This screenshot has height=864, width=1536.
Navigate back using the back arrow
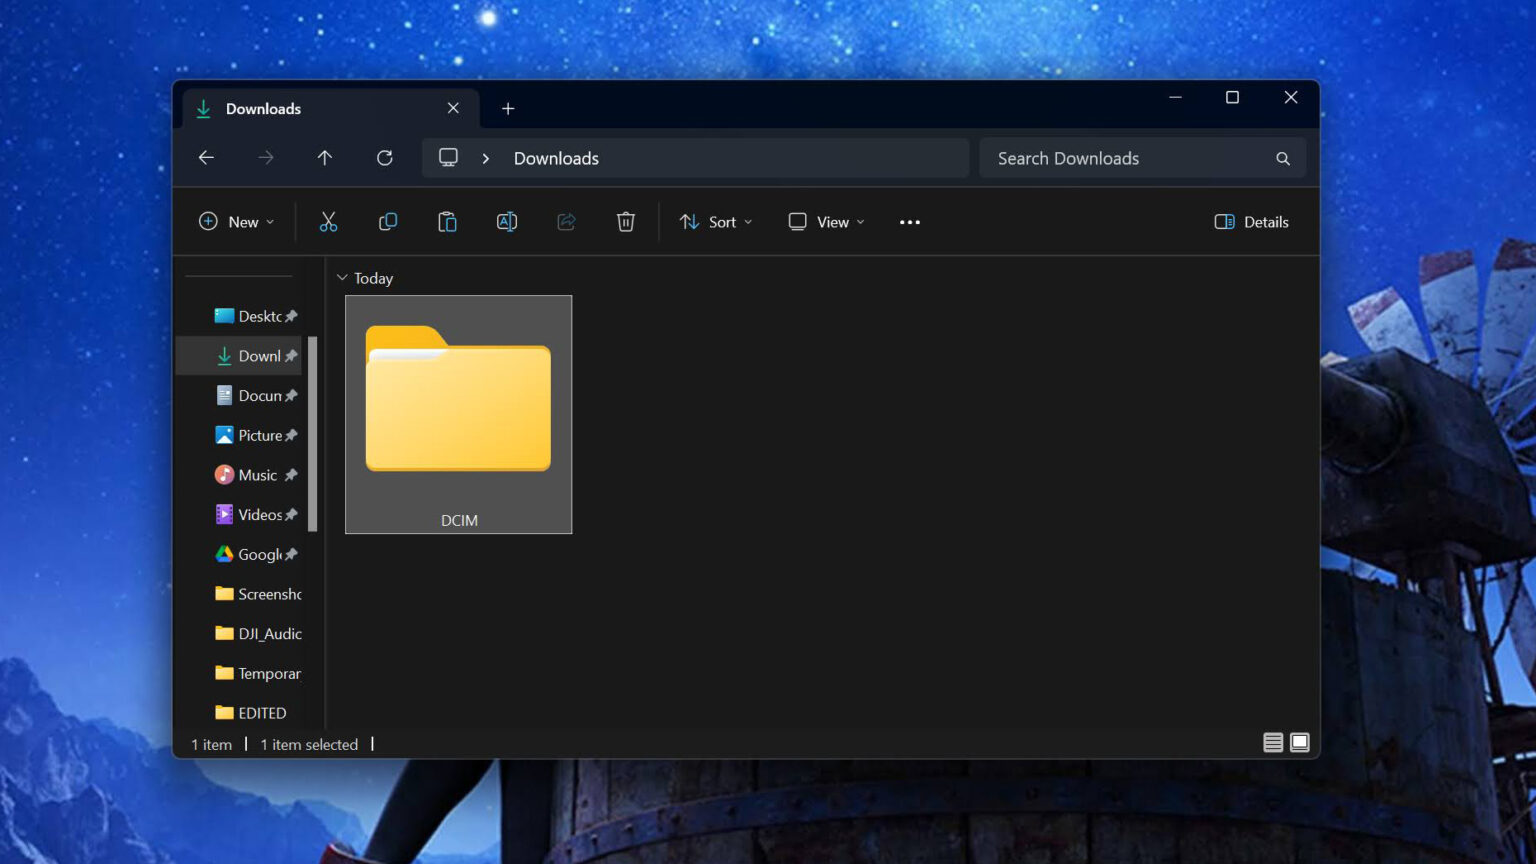206,157
